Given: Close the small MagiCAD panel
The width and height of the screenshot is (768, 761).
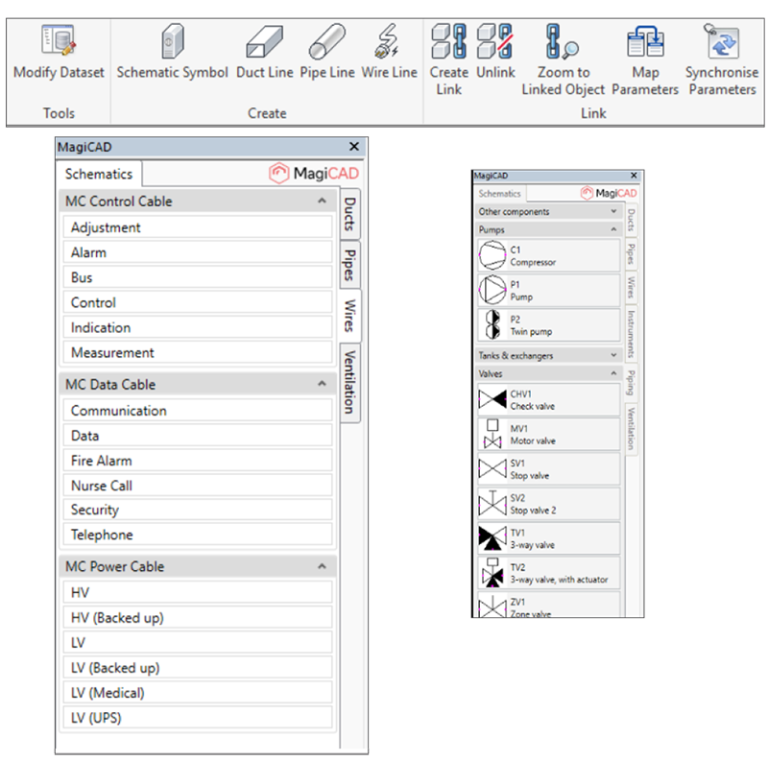Looking at the screenshot, I should (634, 175).
